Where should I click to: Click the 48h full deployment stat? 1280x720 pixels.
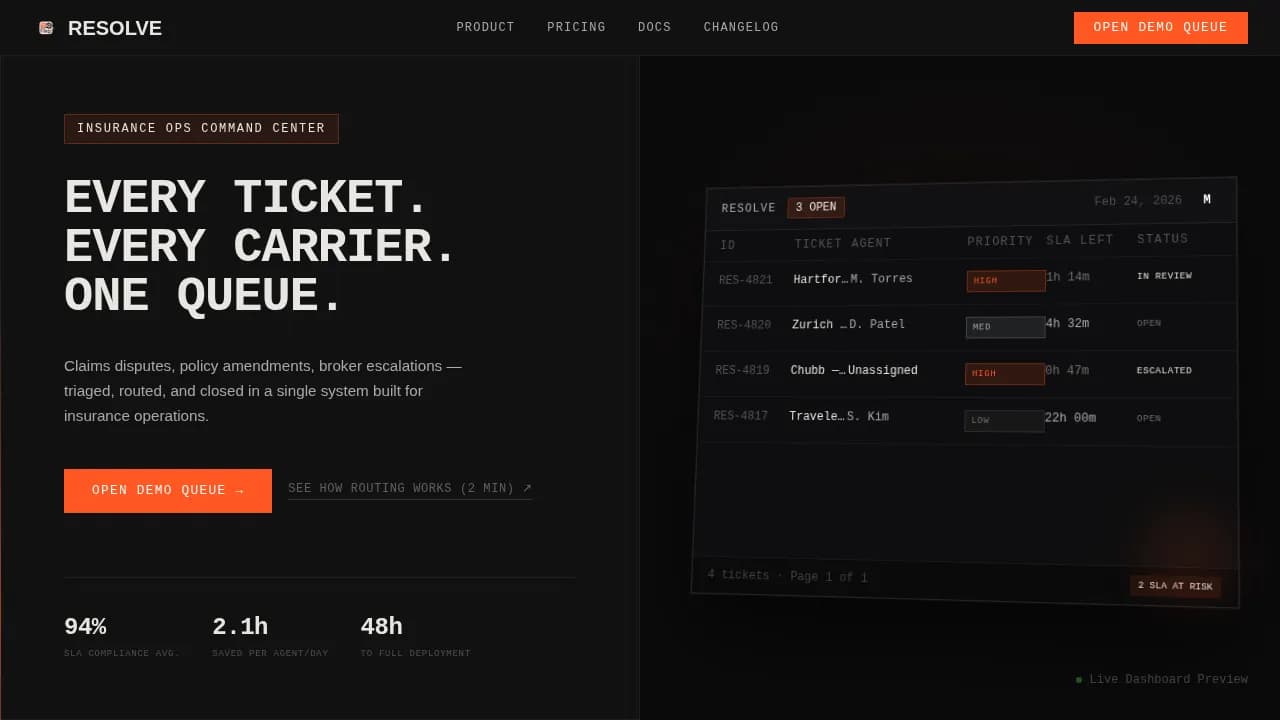pyautogui.click(x=415, y=637)
